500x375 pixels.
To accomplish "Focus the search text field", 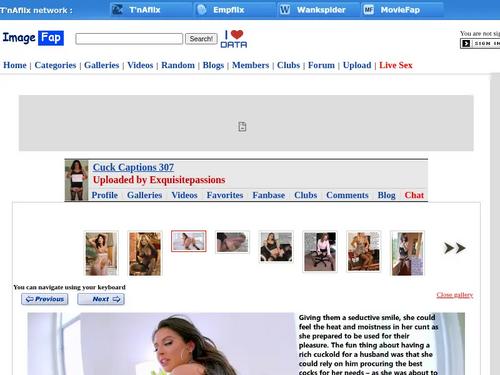I will 129,39.
